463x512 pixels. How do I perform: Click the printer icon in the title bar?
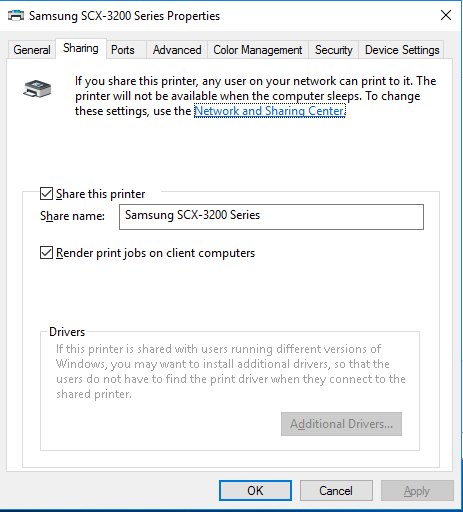tap(16, 15)
